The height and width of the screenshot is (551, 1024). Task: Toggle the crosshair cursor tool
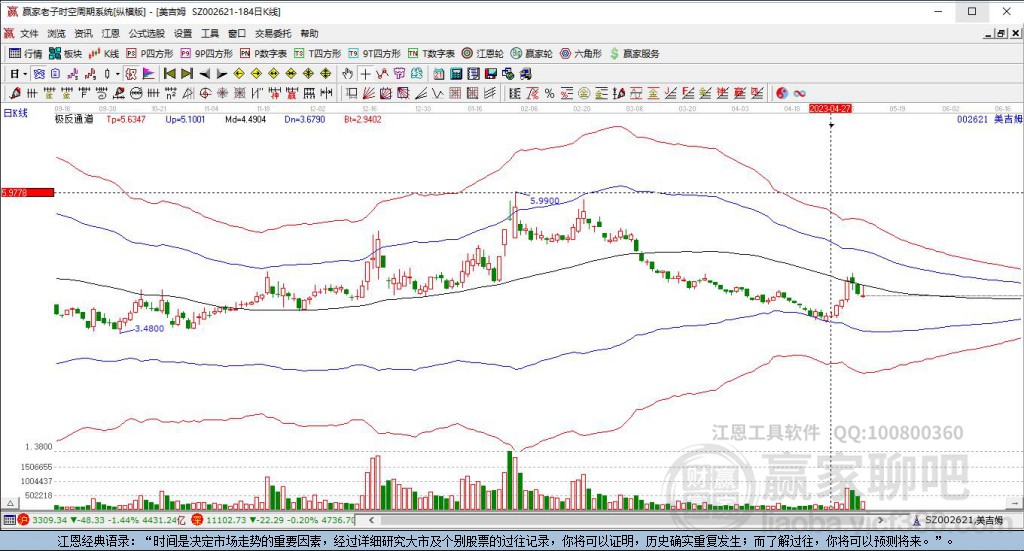365,74
